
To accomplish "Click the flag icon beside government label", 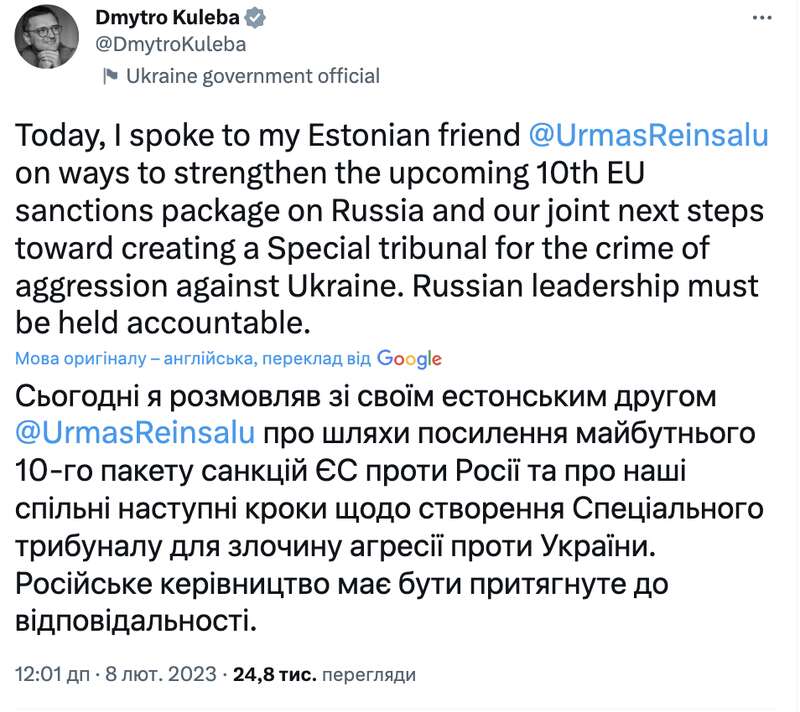I will click(113, 75).
